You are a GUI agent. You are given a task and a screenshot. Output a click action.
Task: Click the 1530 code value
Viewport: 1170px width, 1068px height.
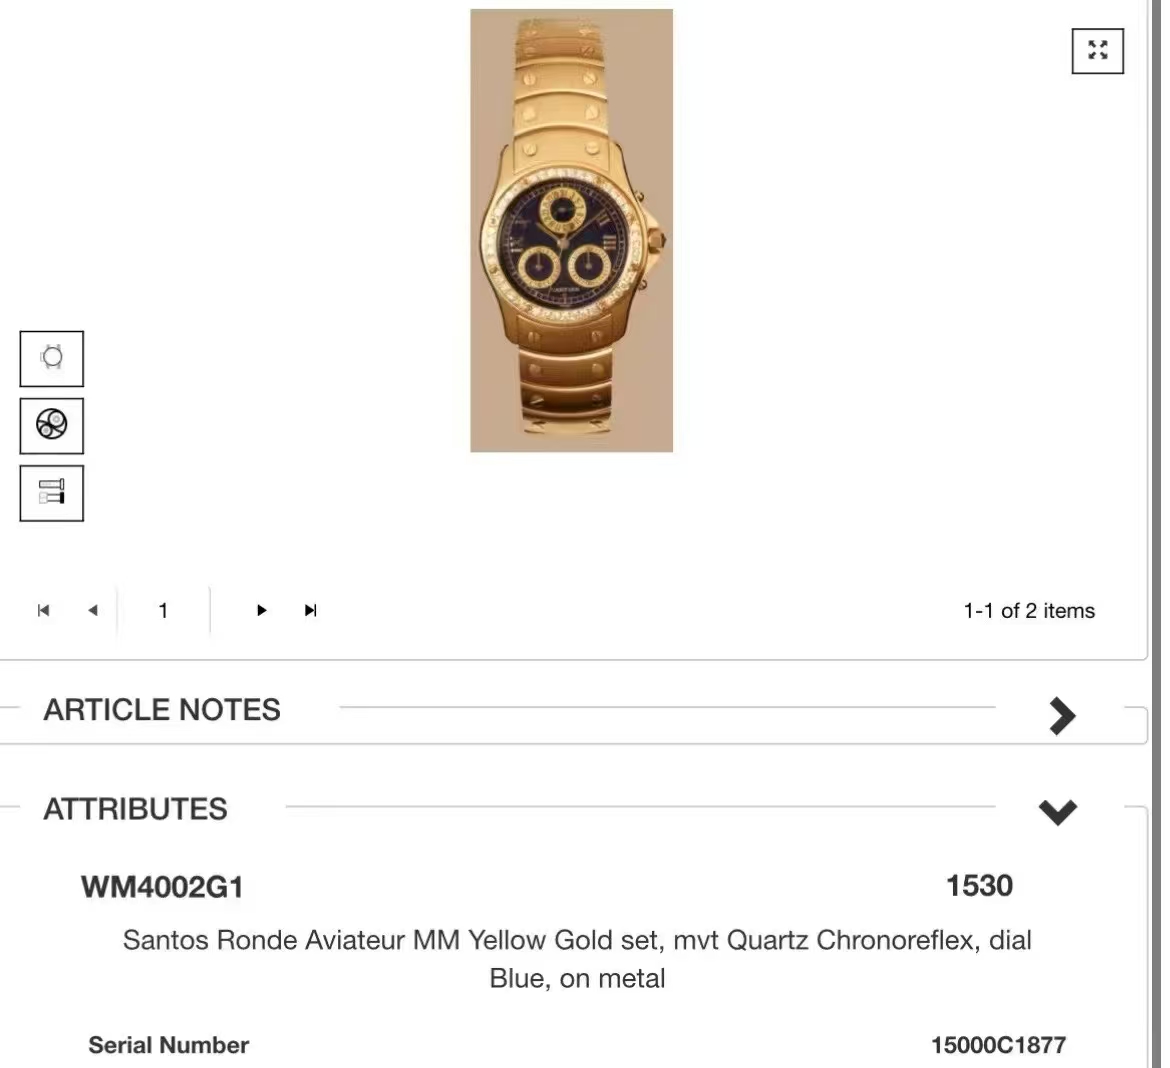pos(979,886)
